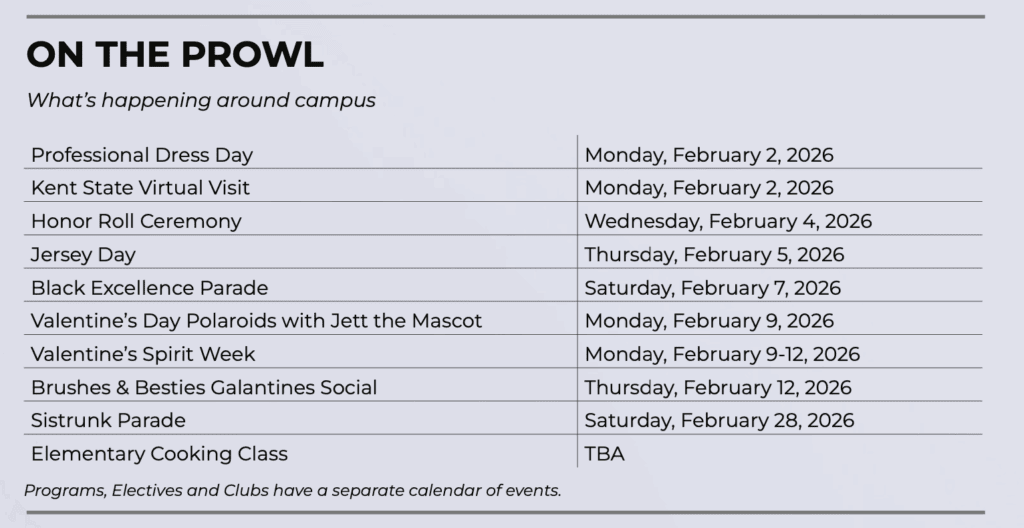Click the Thursday, February 12, 2026 date

[718, 387]
